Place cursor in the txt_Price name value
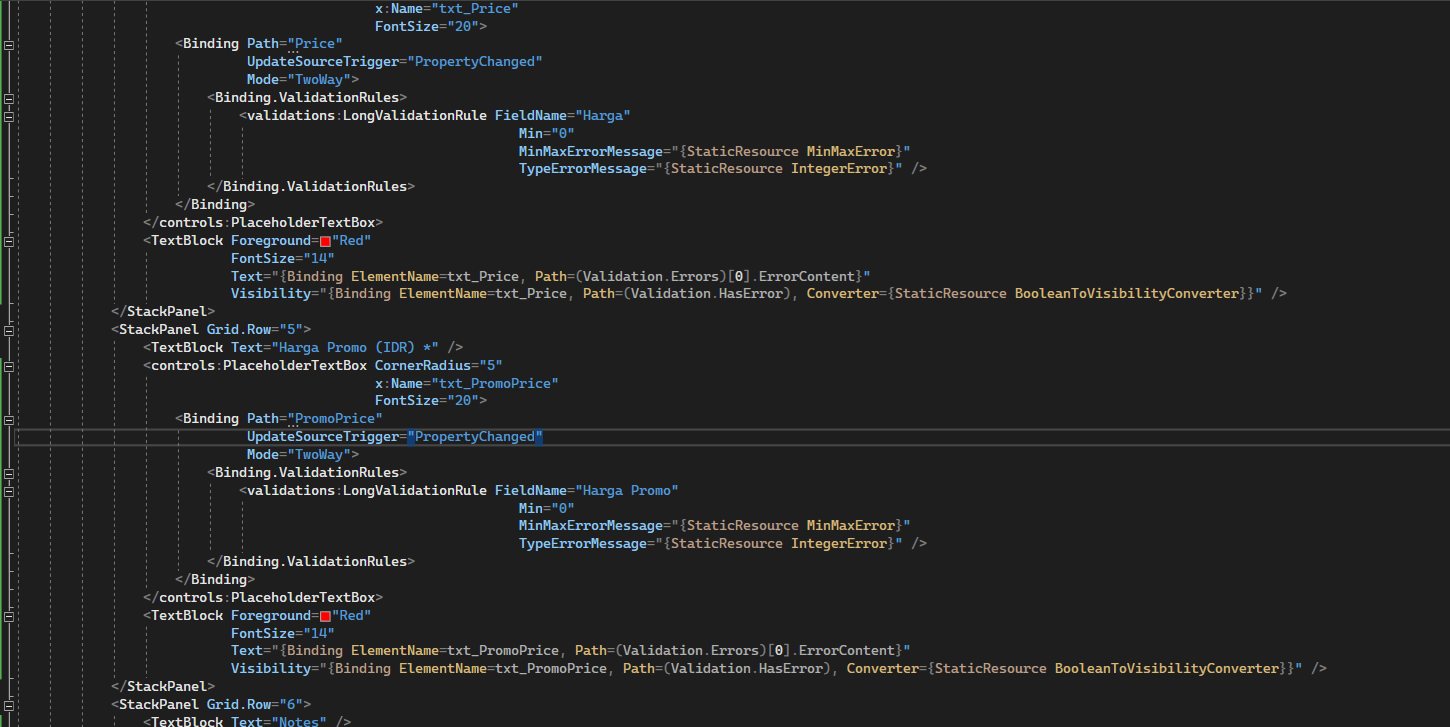This screenshot has height=727, width=1450. coord(476,8)
